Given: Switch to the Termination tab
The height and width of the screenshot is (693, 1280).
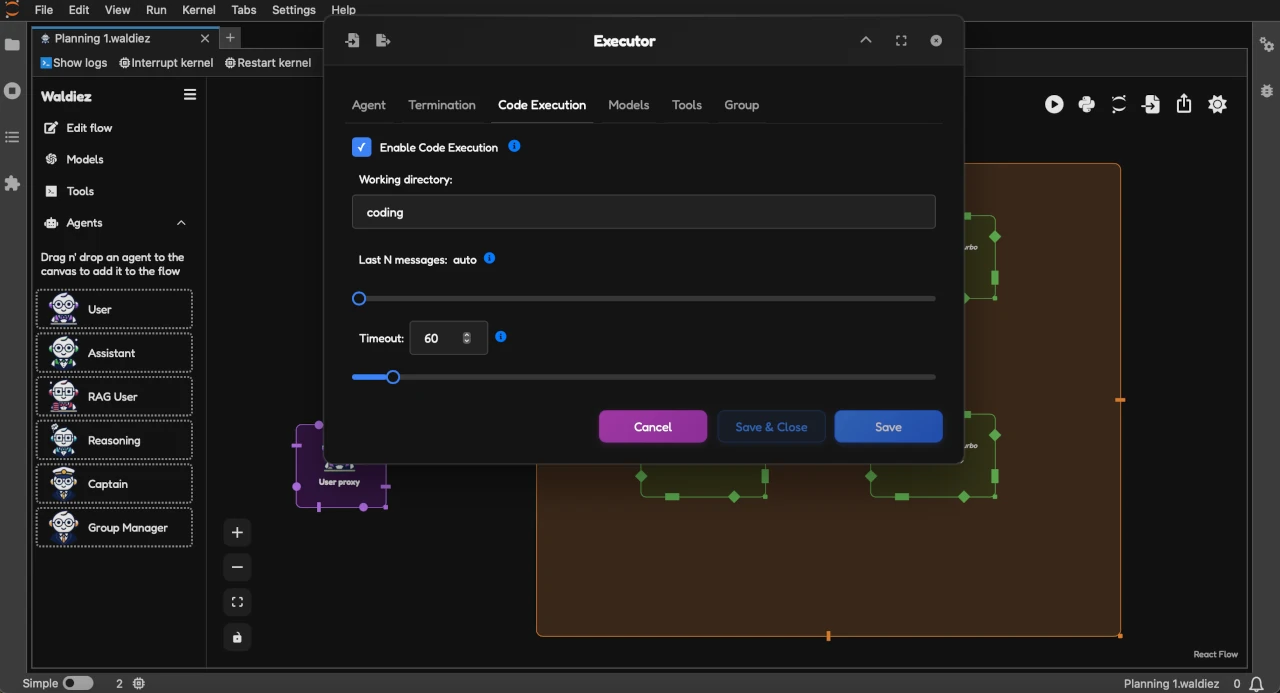Looking at the screenshot, I should tap(442, 105).
